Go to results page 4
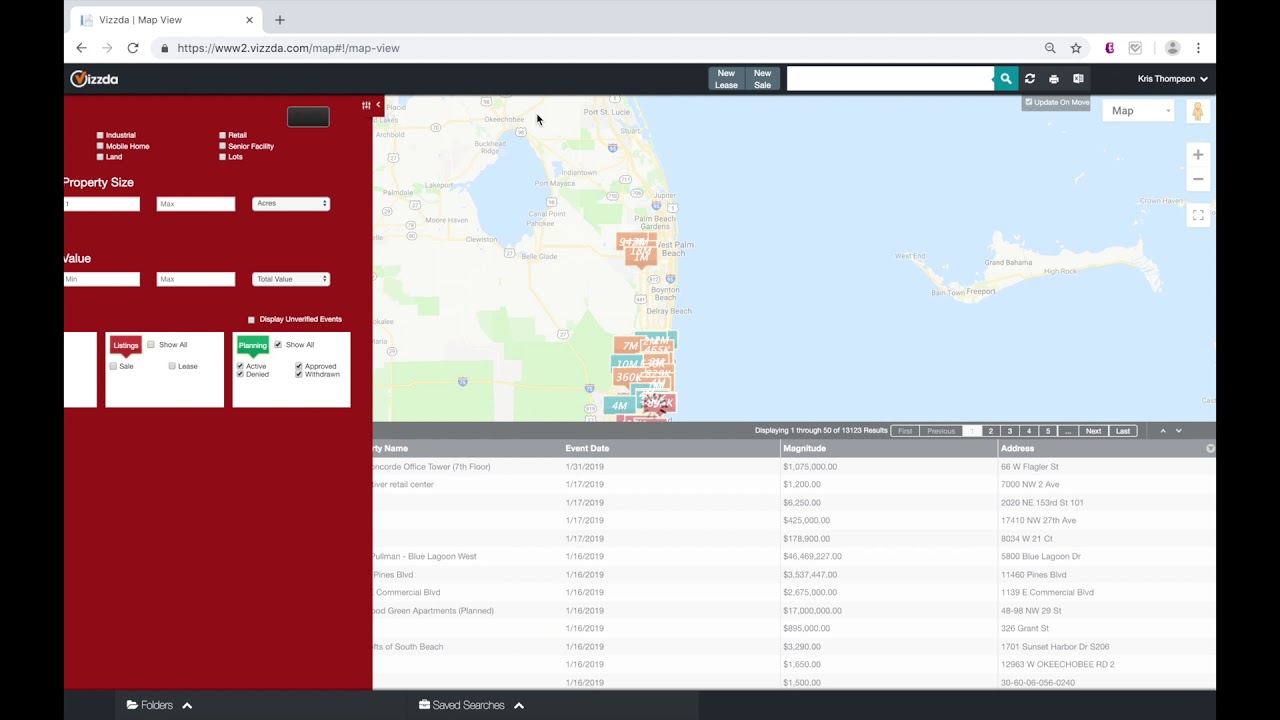Screen dimensions: 1280x720 click(x=1029, y=431)
